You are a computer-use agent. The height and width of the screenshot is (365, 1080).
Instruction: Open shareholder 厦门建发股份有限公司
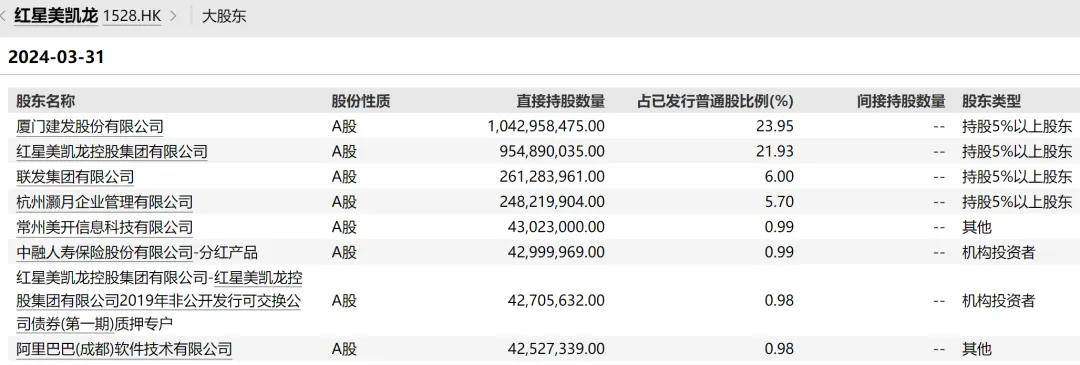coord(90,127)
